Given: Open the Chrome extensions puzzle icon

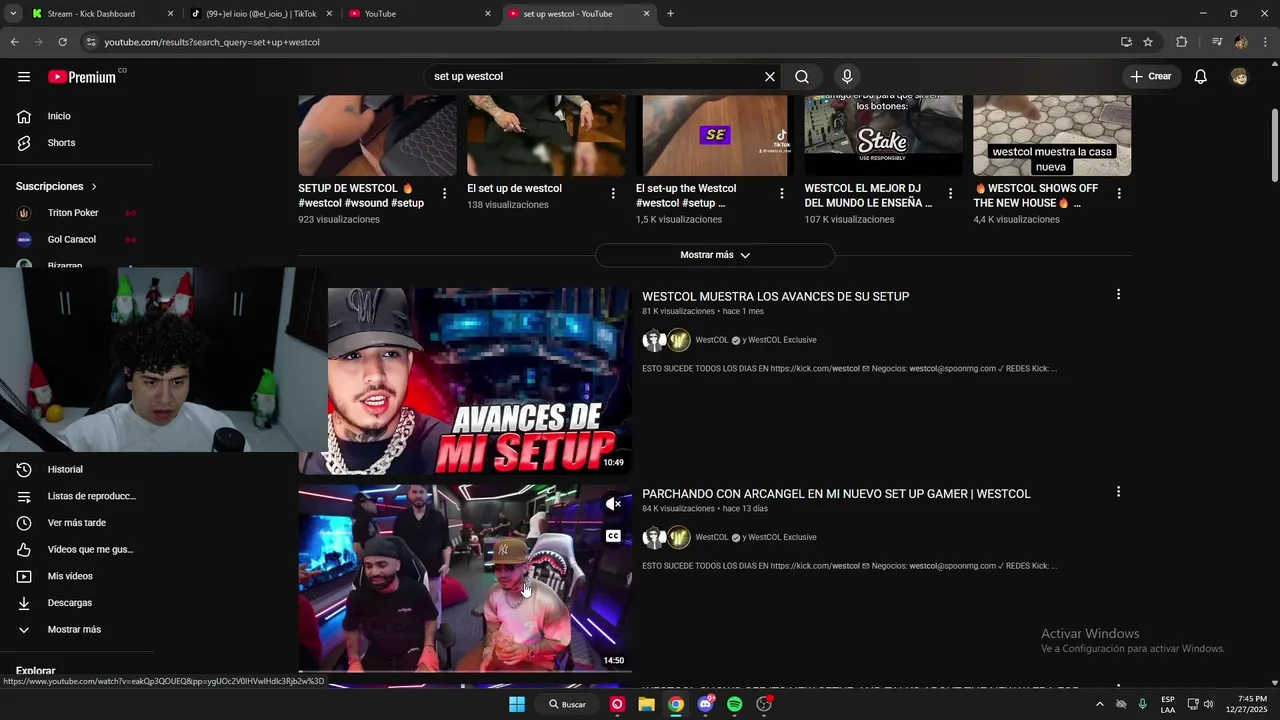Looking at the screenshot, I should click(x=1181, y=42).
